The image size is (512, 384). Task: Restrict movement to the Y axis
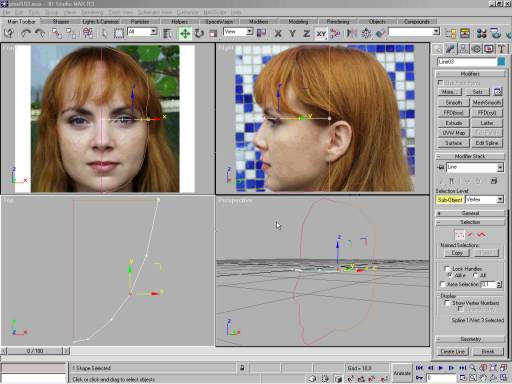click(292, 33)
